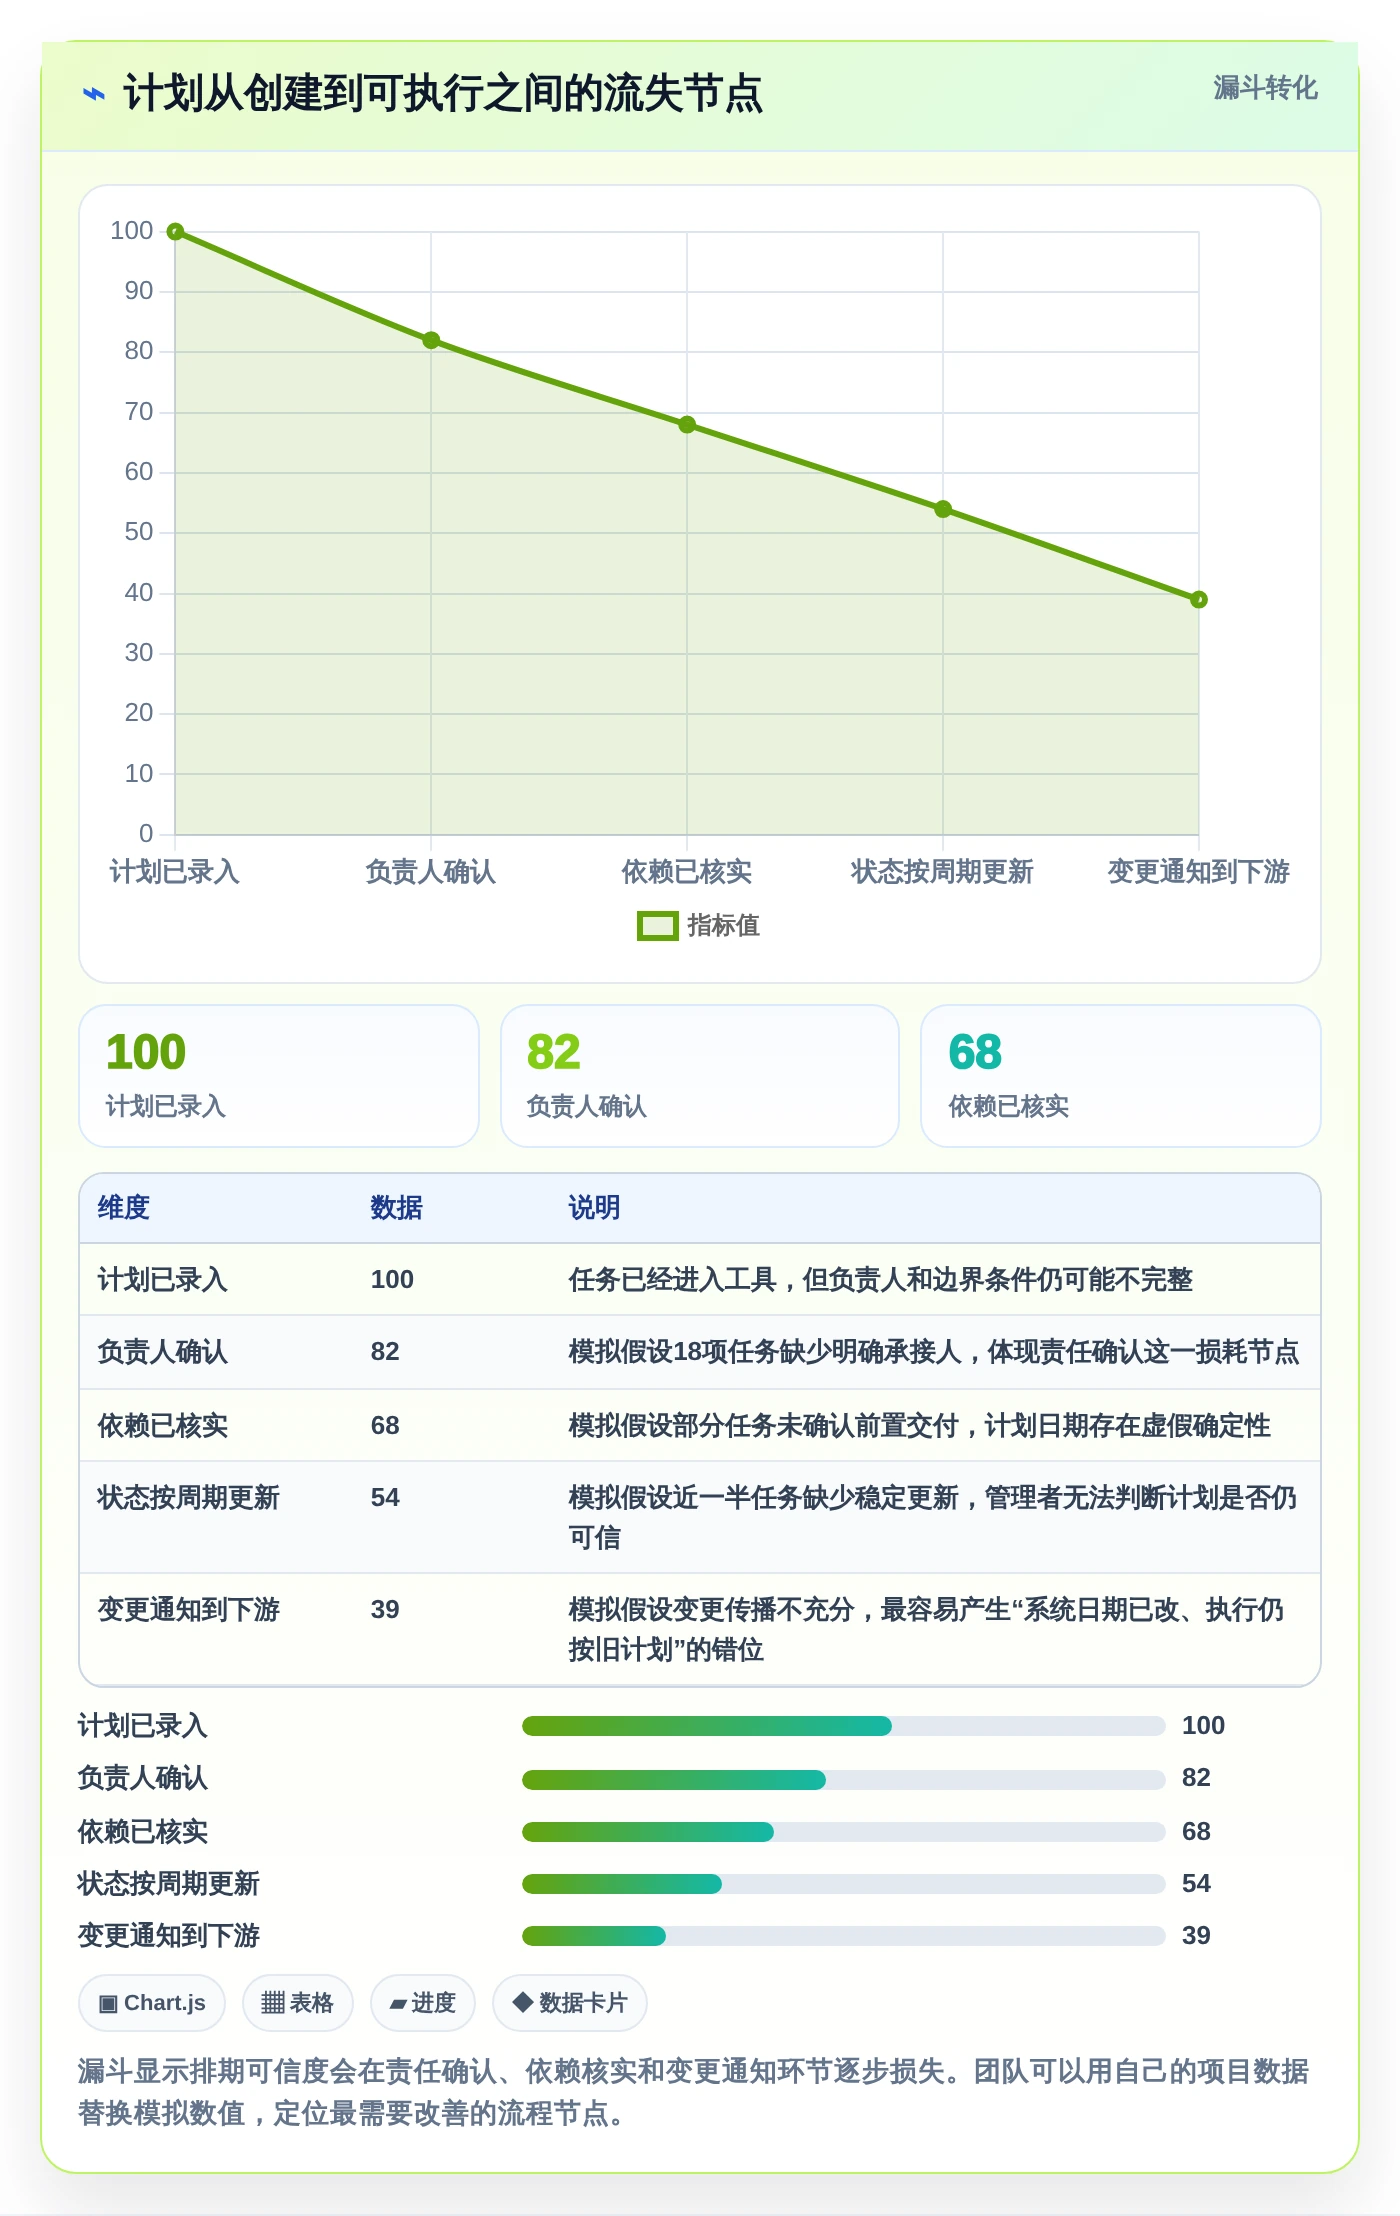The width and height of the screenshot is (1400, 2216).
Task: Click table row cell 计划已录入
Action: point(162,1279)
